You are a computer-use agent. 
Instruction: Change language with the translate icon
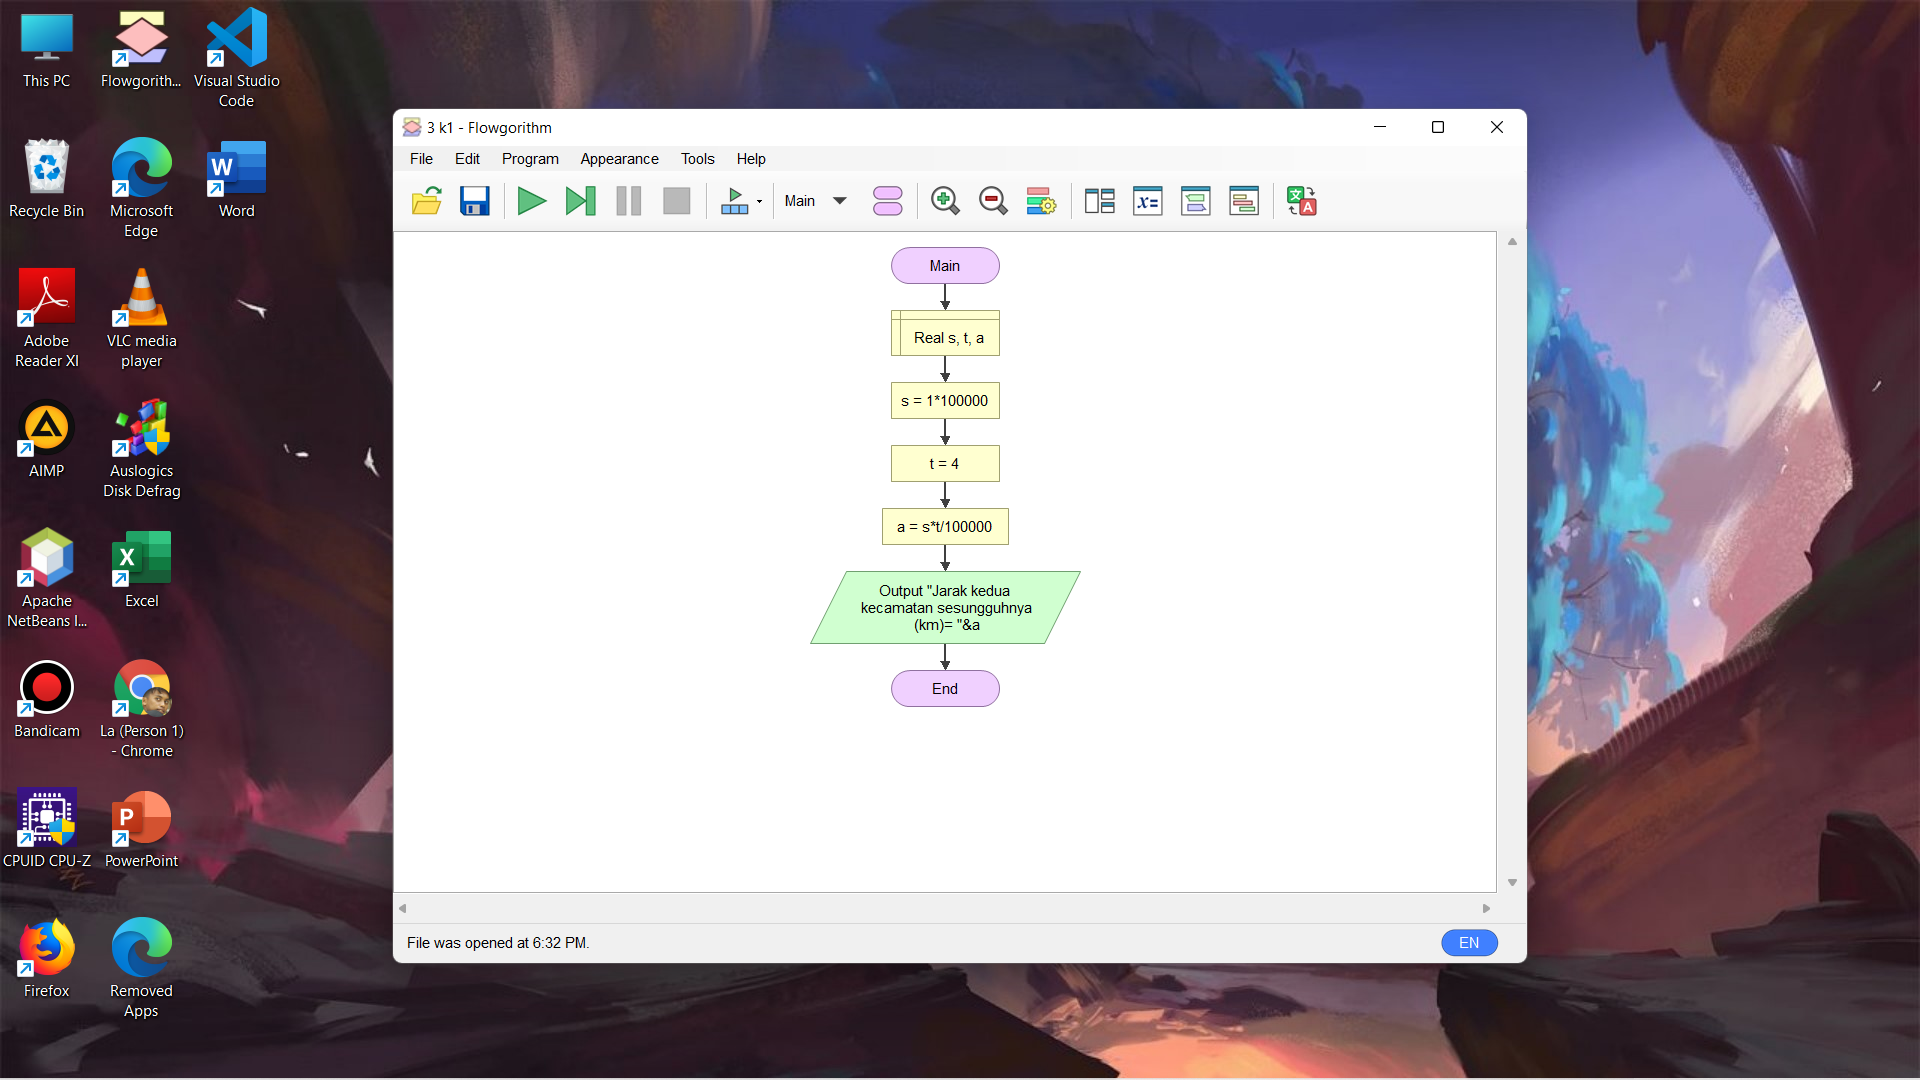click(x=1302, y=201)
